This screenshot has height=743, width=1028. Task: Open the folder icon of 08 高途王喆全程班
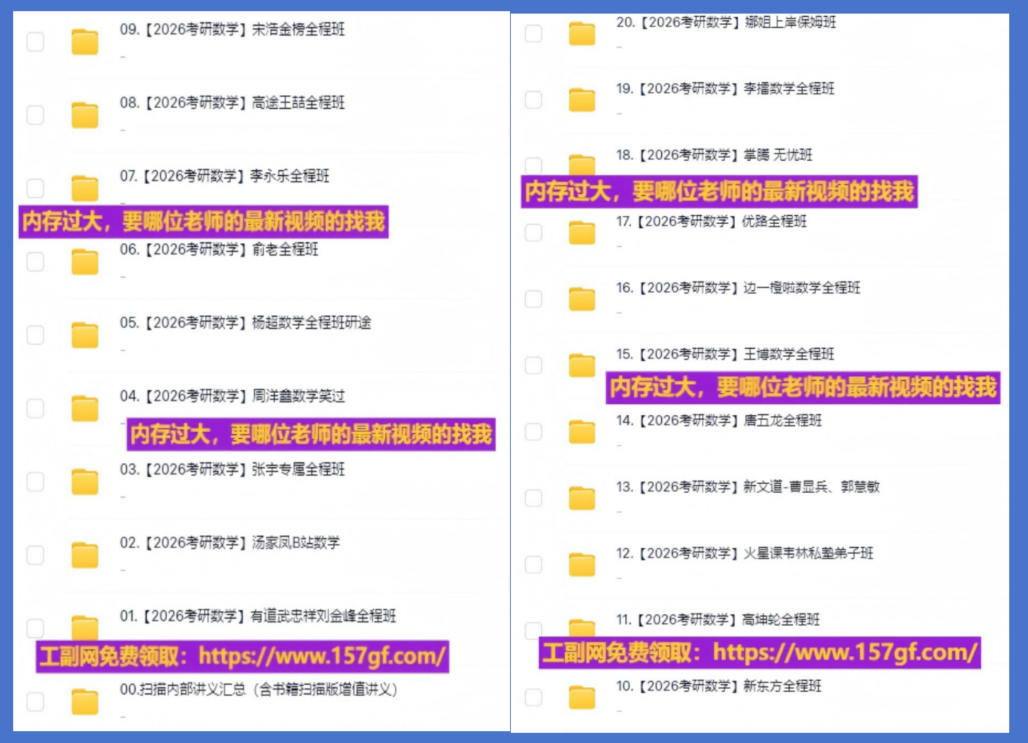click(85, 115)
